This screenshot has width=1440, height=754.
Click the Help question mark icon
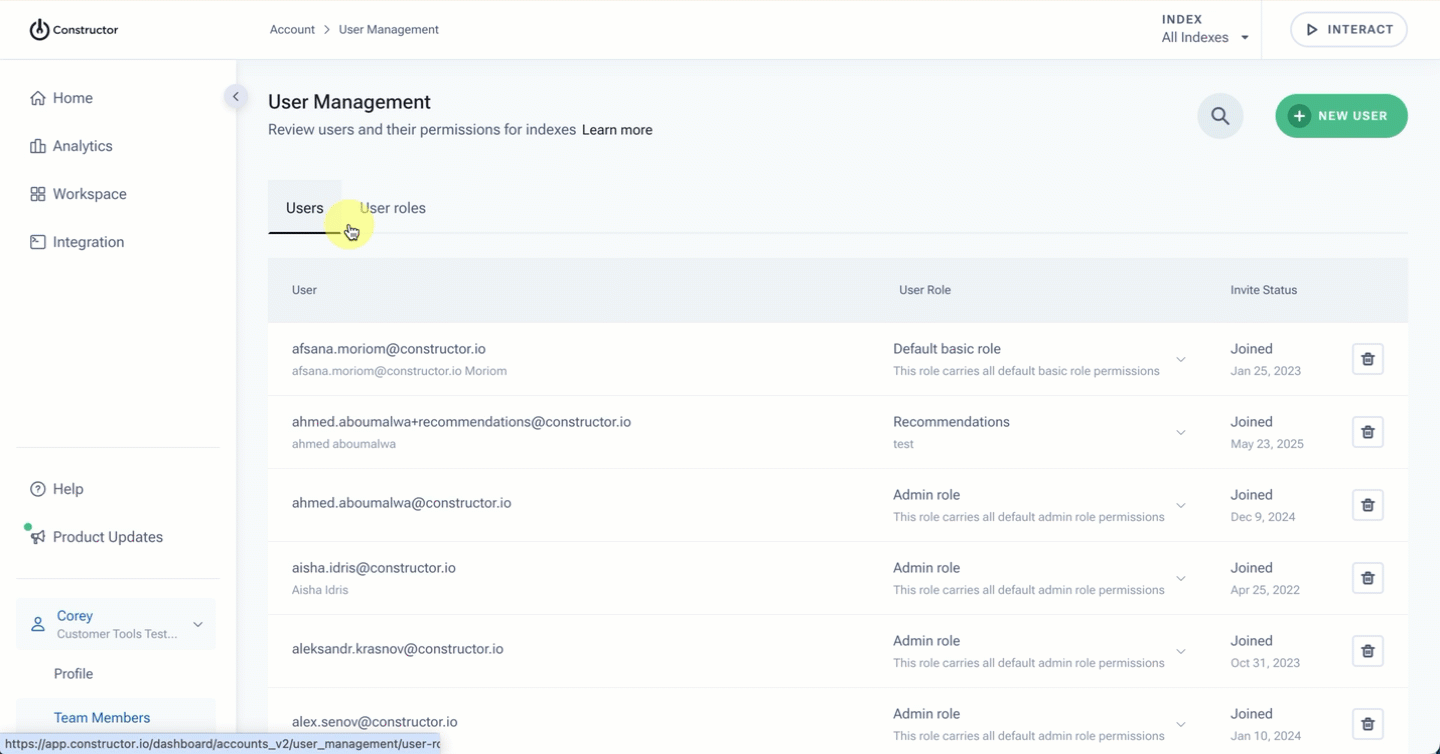38,489
